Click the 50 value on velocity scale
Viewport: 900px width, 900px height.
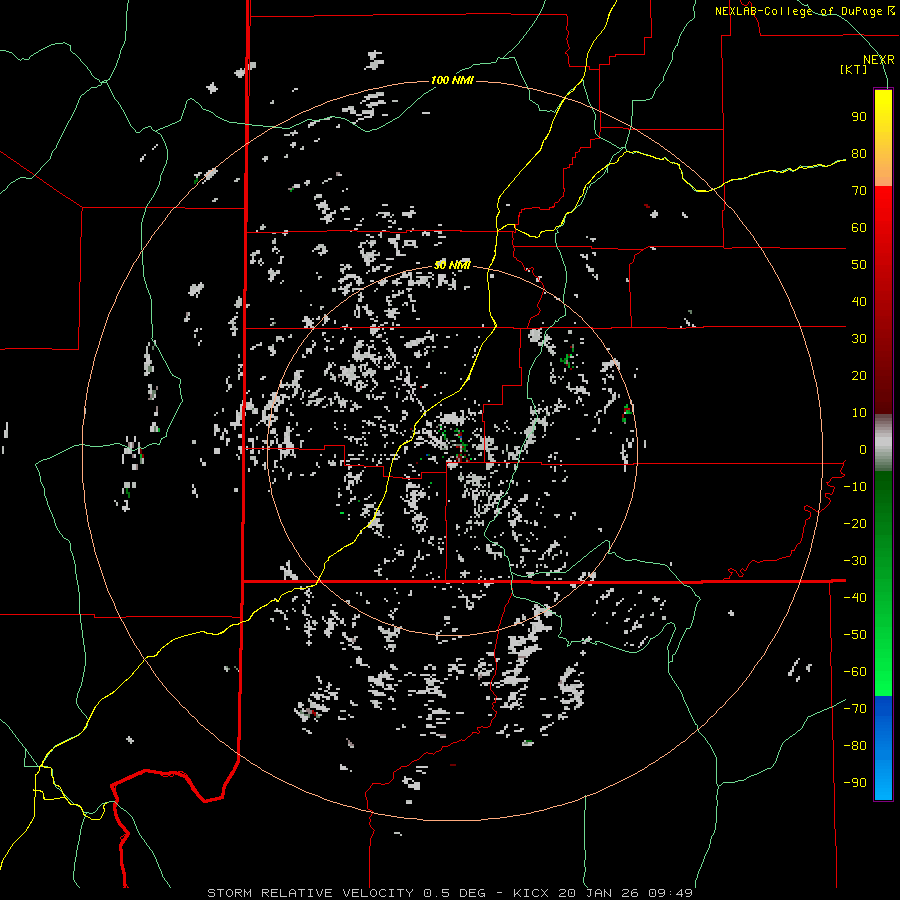(x=859, y=265)
